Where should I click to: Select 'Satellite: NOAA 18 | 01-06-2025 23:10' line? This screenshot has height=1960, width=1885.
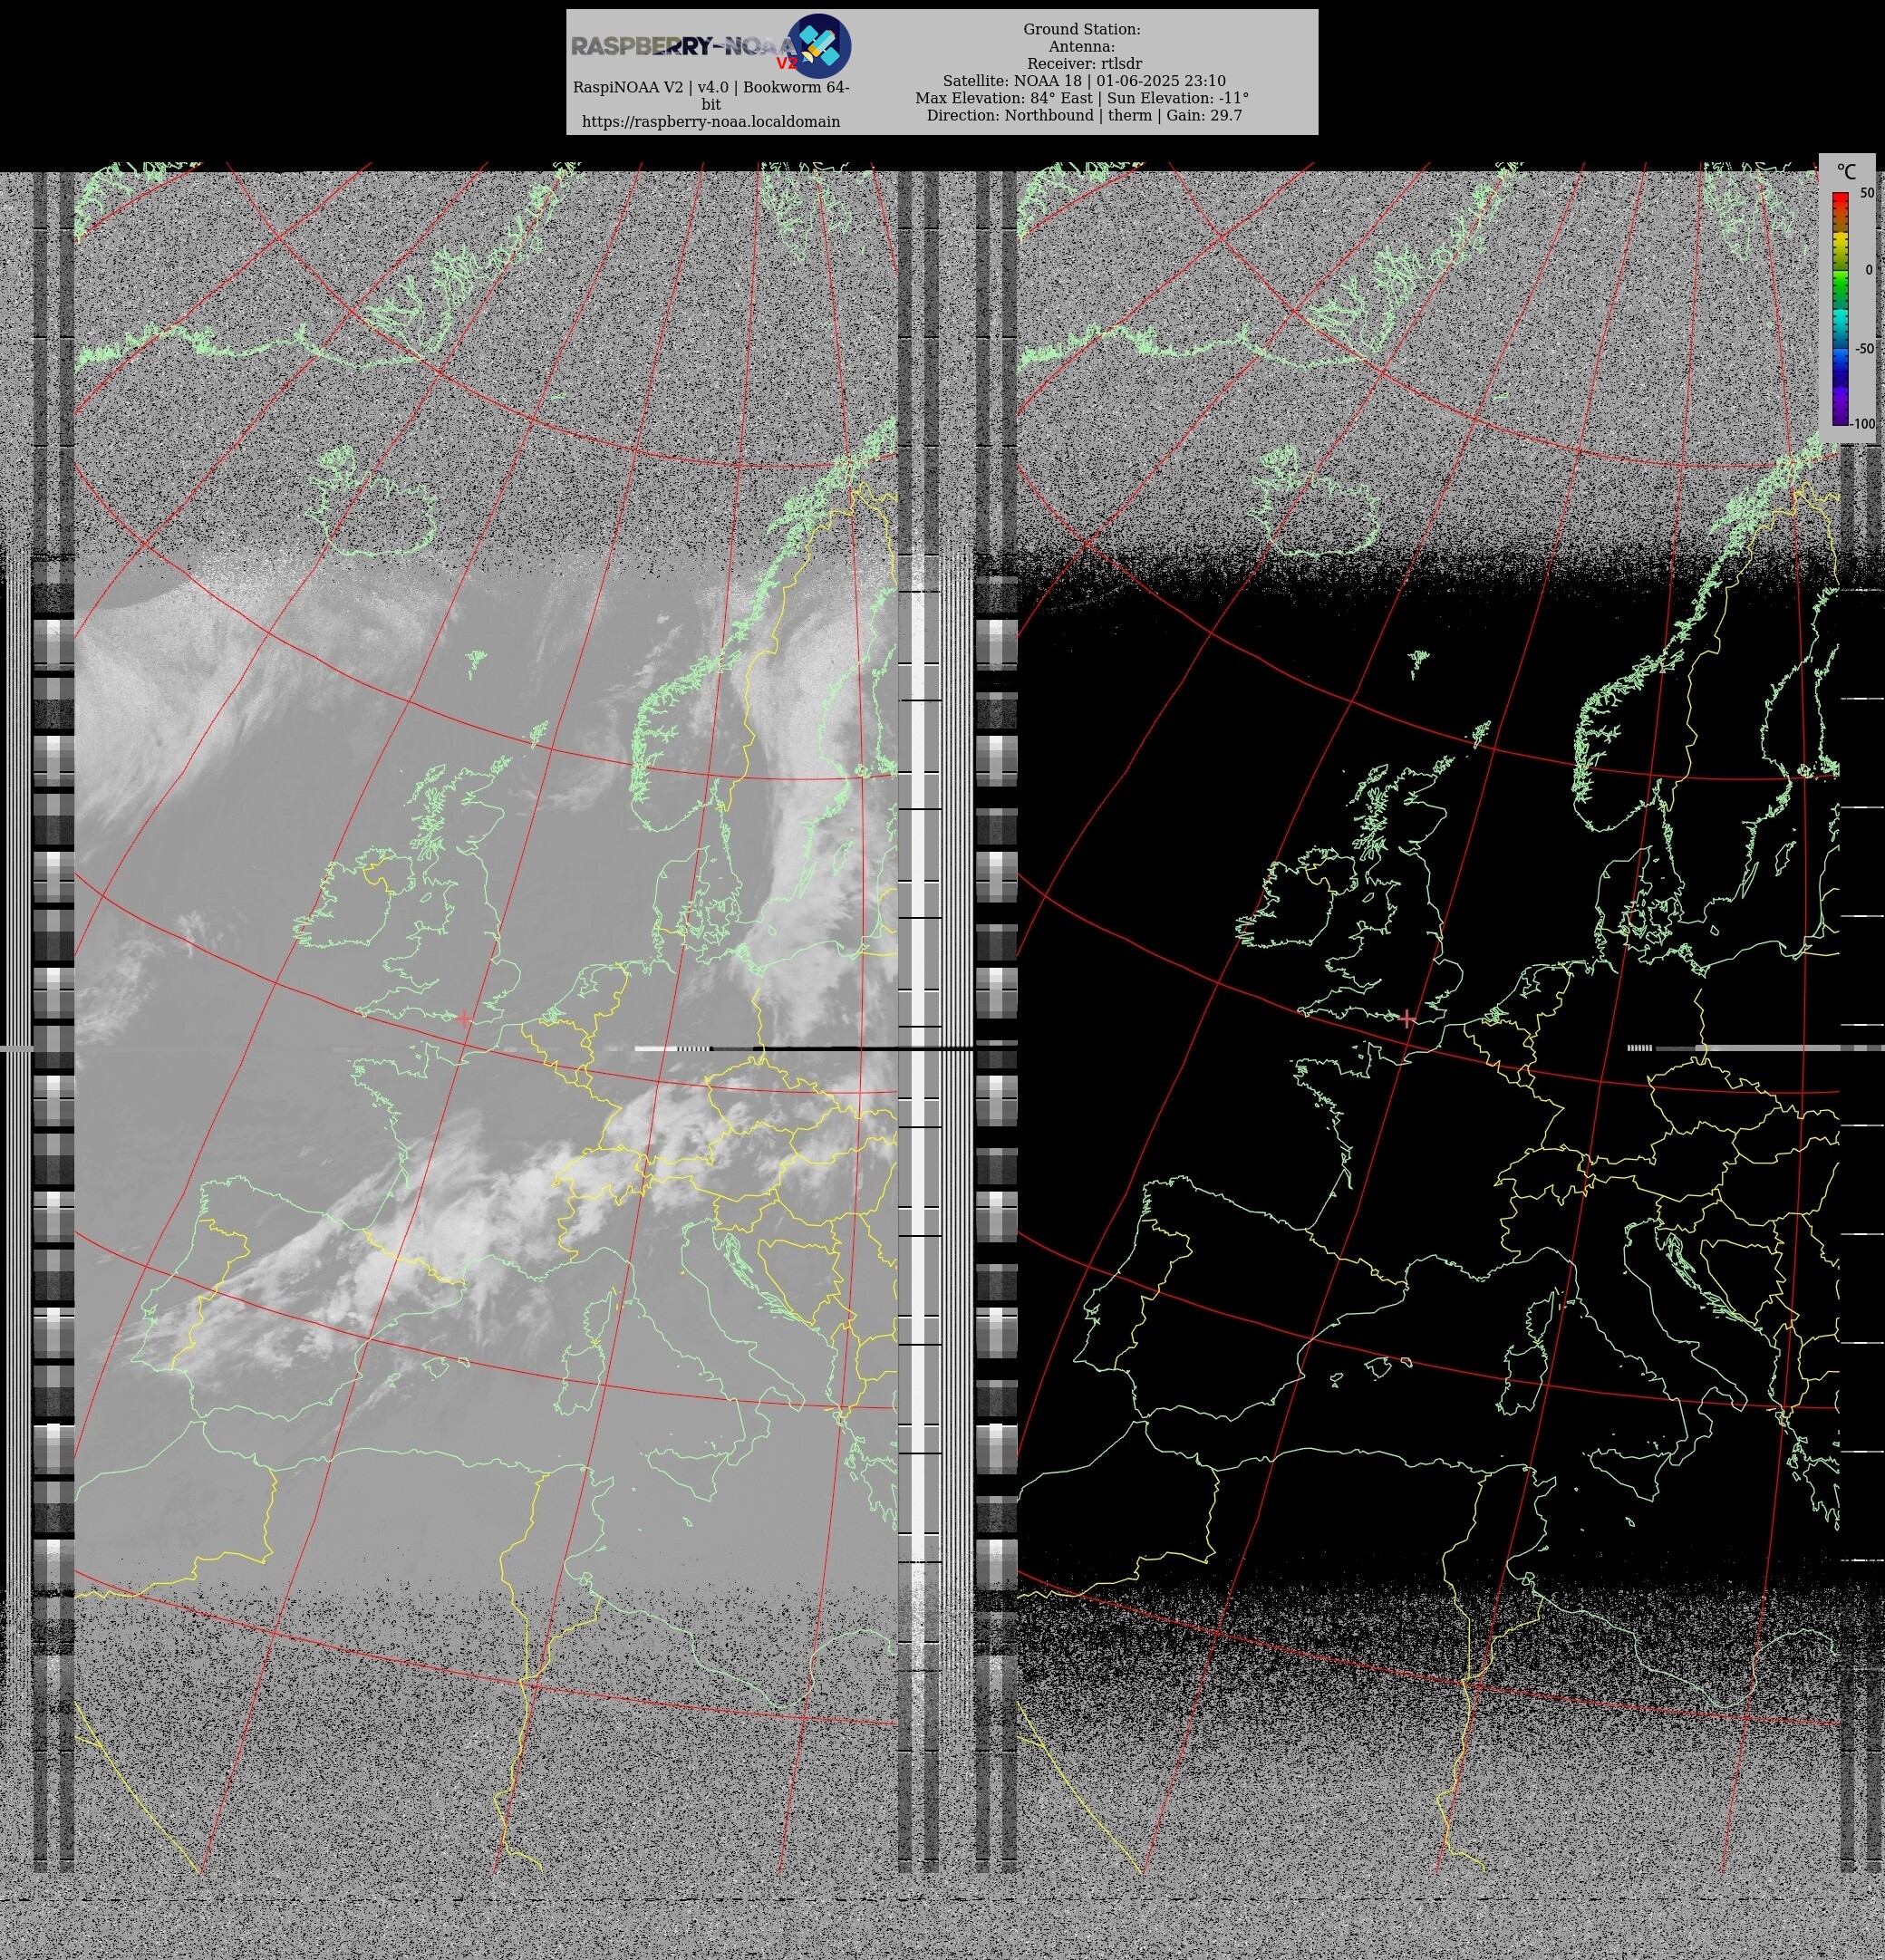(x=1084, y=81)
